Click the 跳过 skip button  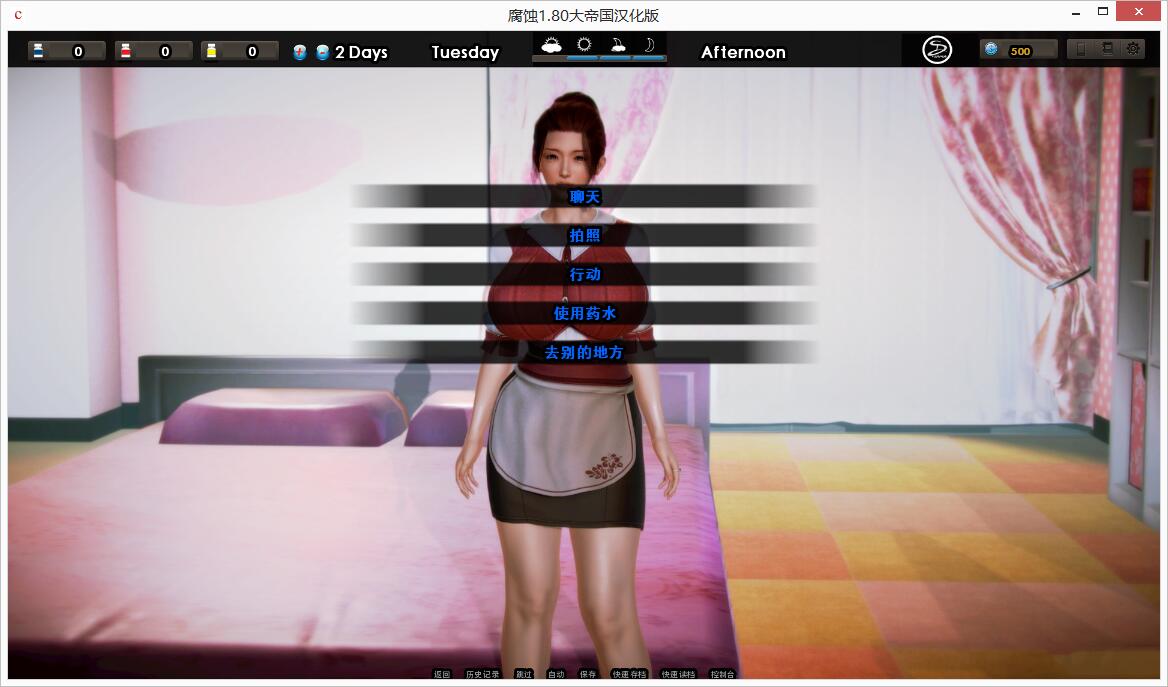pos(523,674)
